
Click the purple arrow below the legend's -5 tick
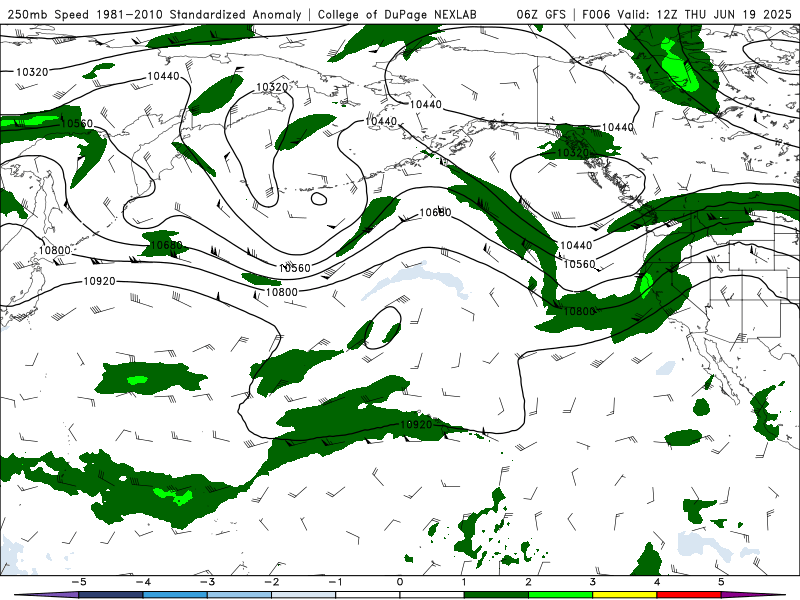point(46,595)
